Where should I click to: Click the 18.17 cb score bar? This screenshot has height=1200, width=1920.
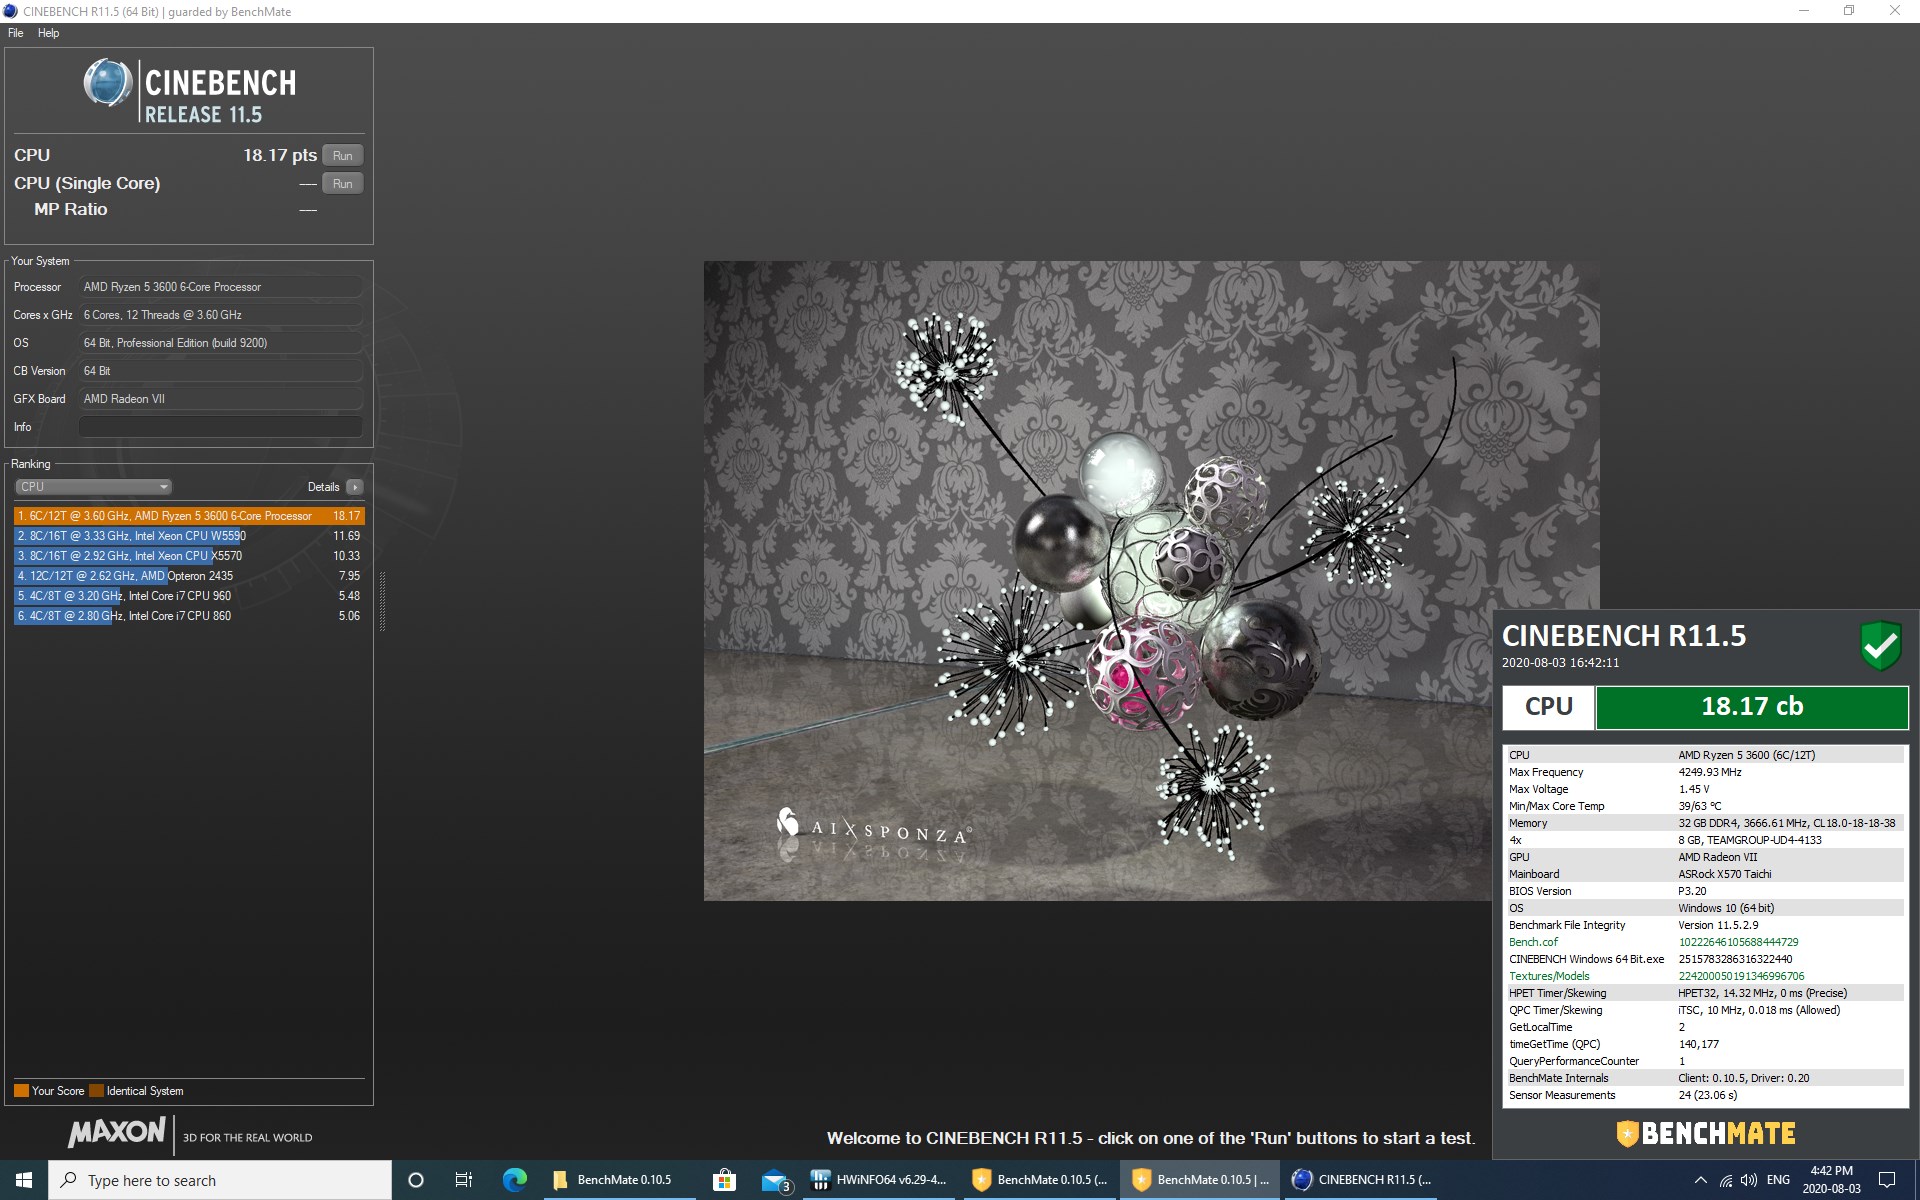(1752, 707)
